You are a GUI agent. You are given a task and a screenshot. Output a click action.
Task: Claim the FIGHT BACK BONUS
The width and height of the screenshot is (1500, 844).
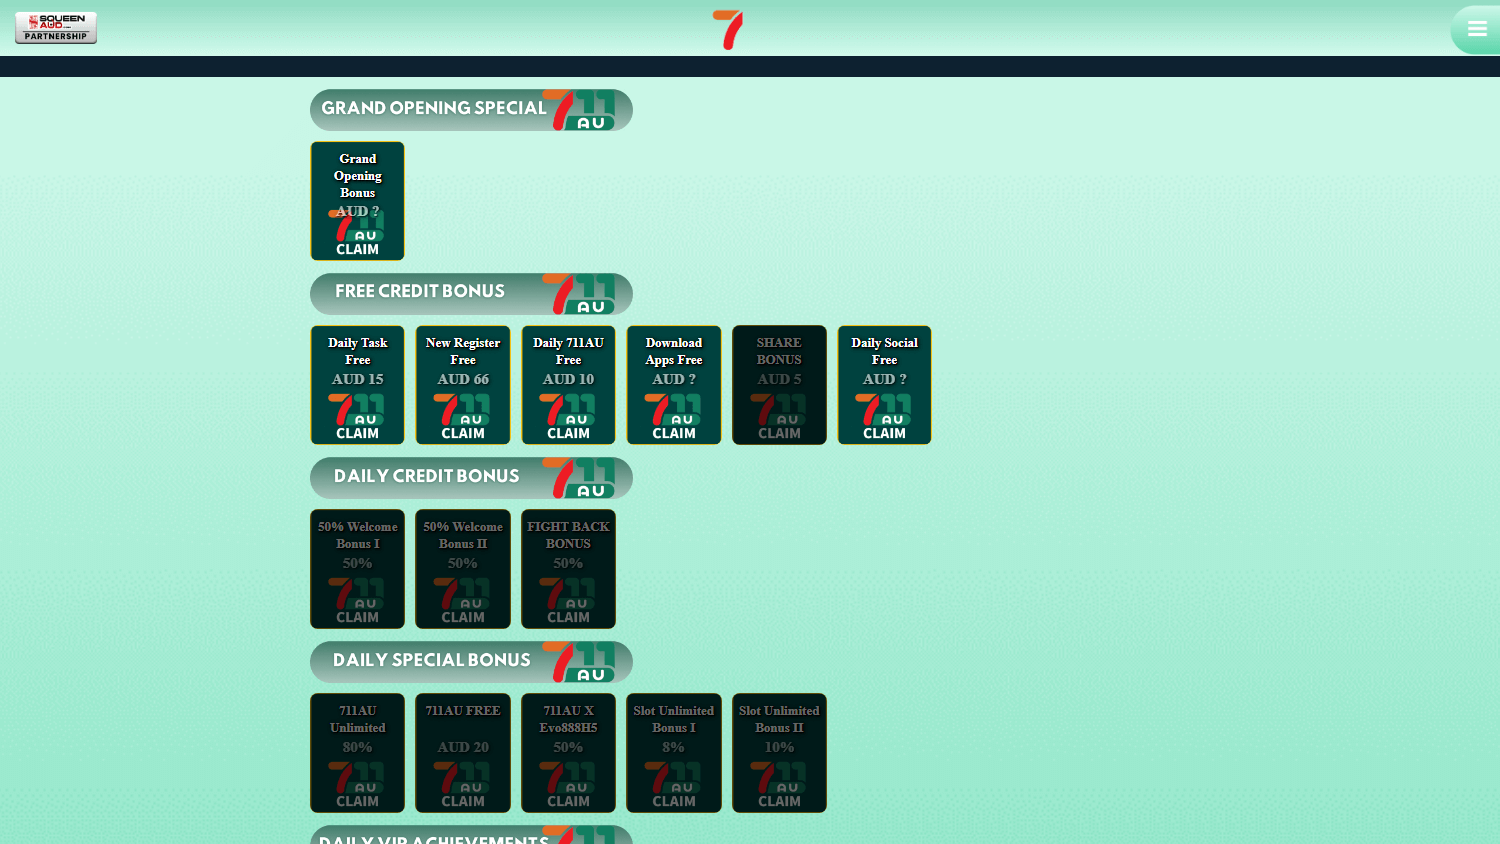pos(568,618)
